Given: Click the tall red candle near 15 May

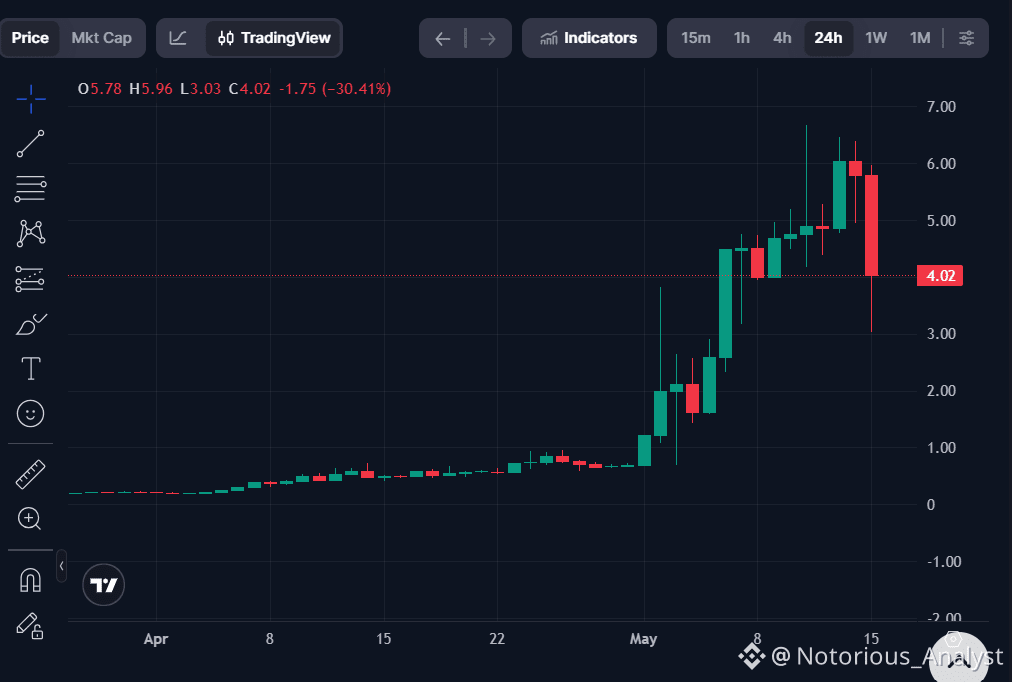Looking at the screenshot, I should point(871,225).
